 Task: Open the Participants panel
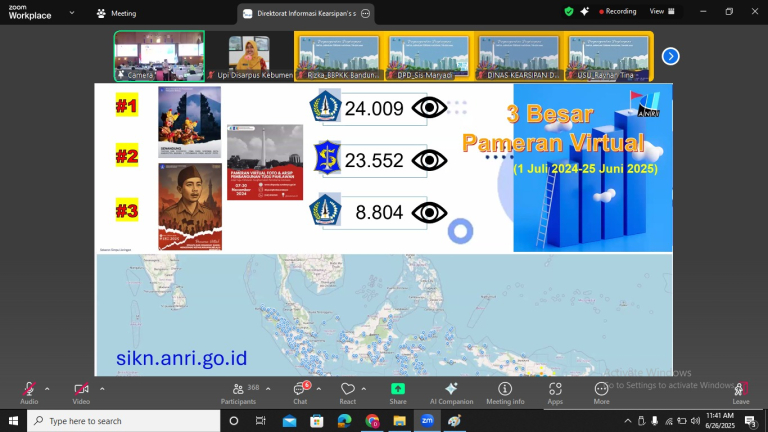pos(238,393)
